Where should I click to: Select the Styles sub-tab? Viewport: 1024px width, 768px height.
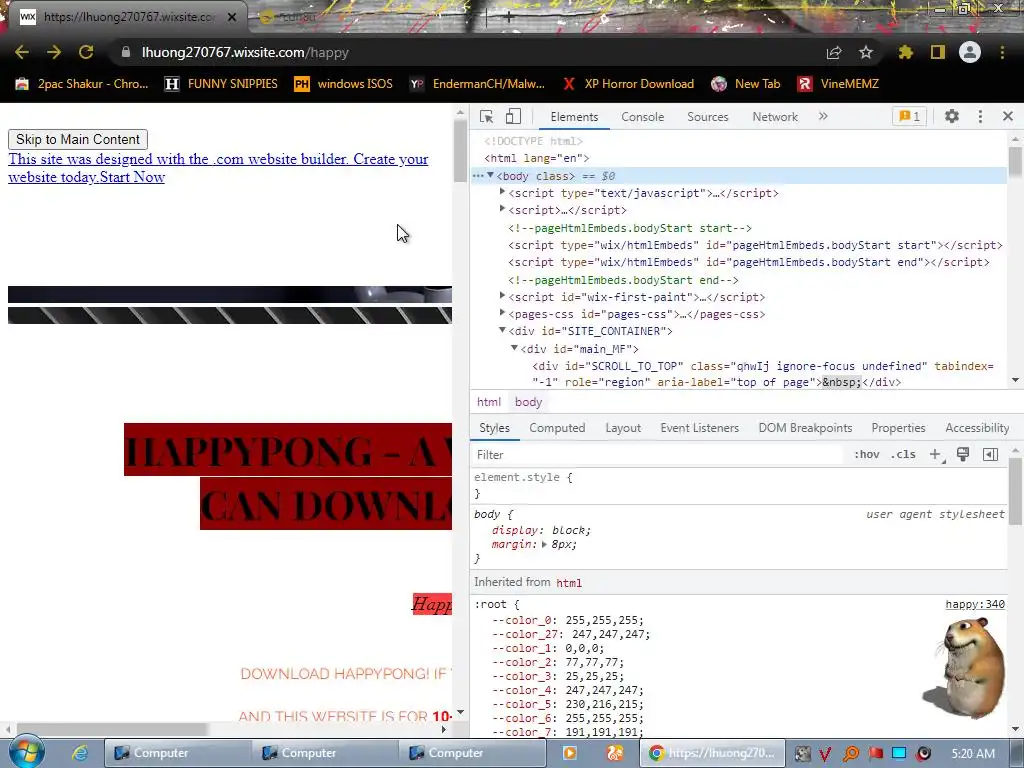494,428
